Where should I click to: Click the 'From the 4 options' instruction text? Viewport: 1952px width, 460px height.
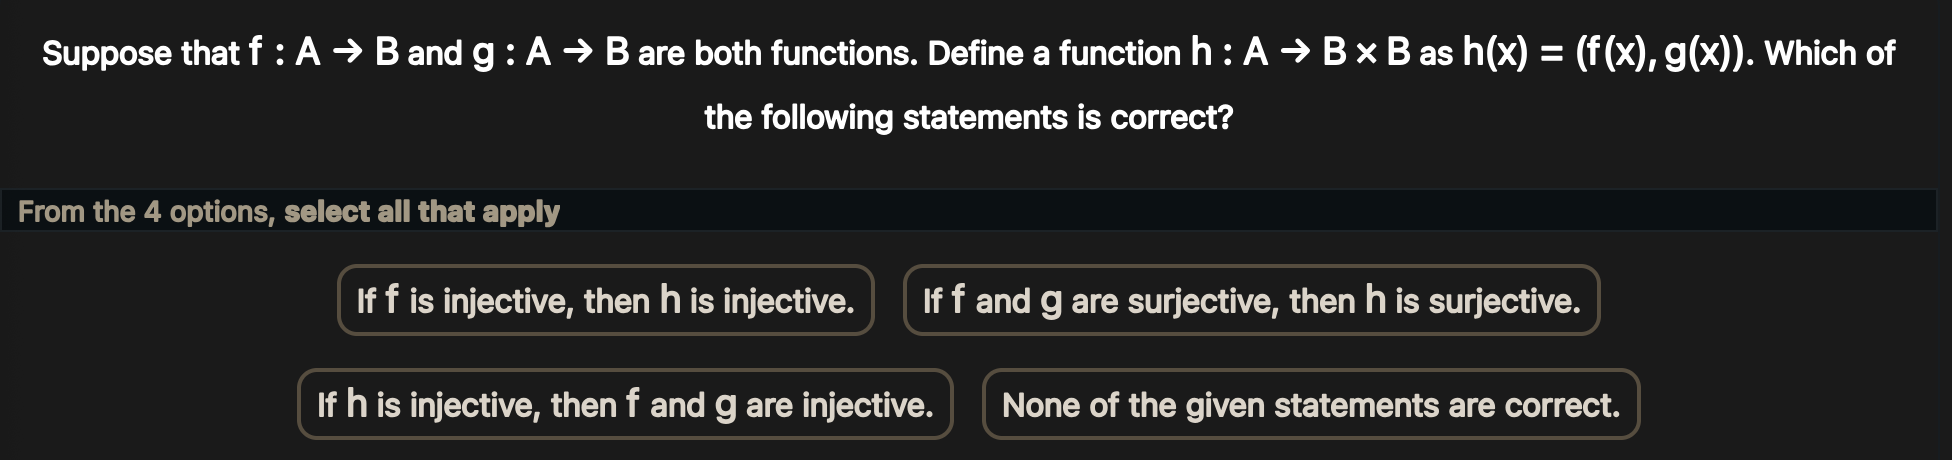tap(145, 212)
